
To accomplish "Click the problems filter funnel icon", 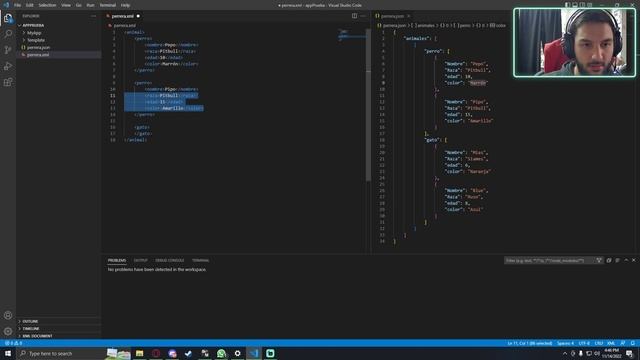I will [x=599, y=260].
